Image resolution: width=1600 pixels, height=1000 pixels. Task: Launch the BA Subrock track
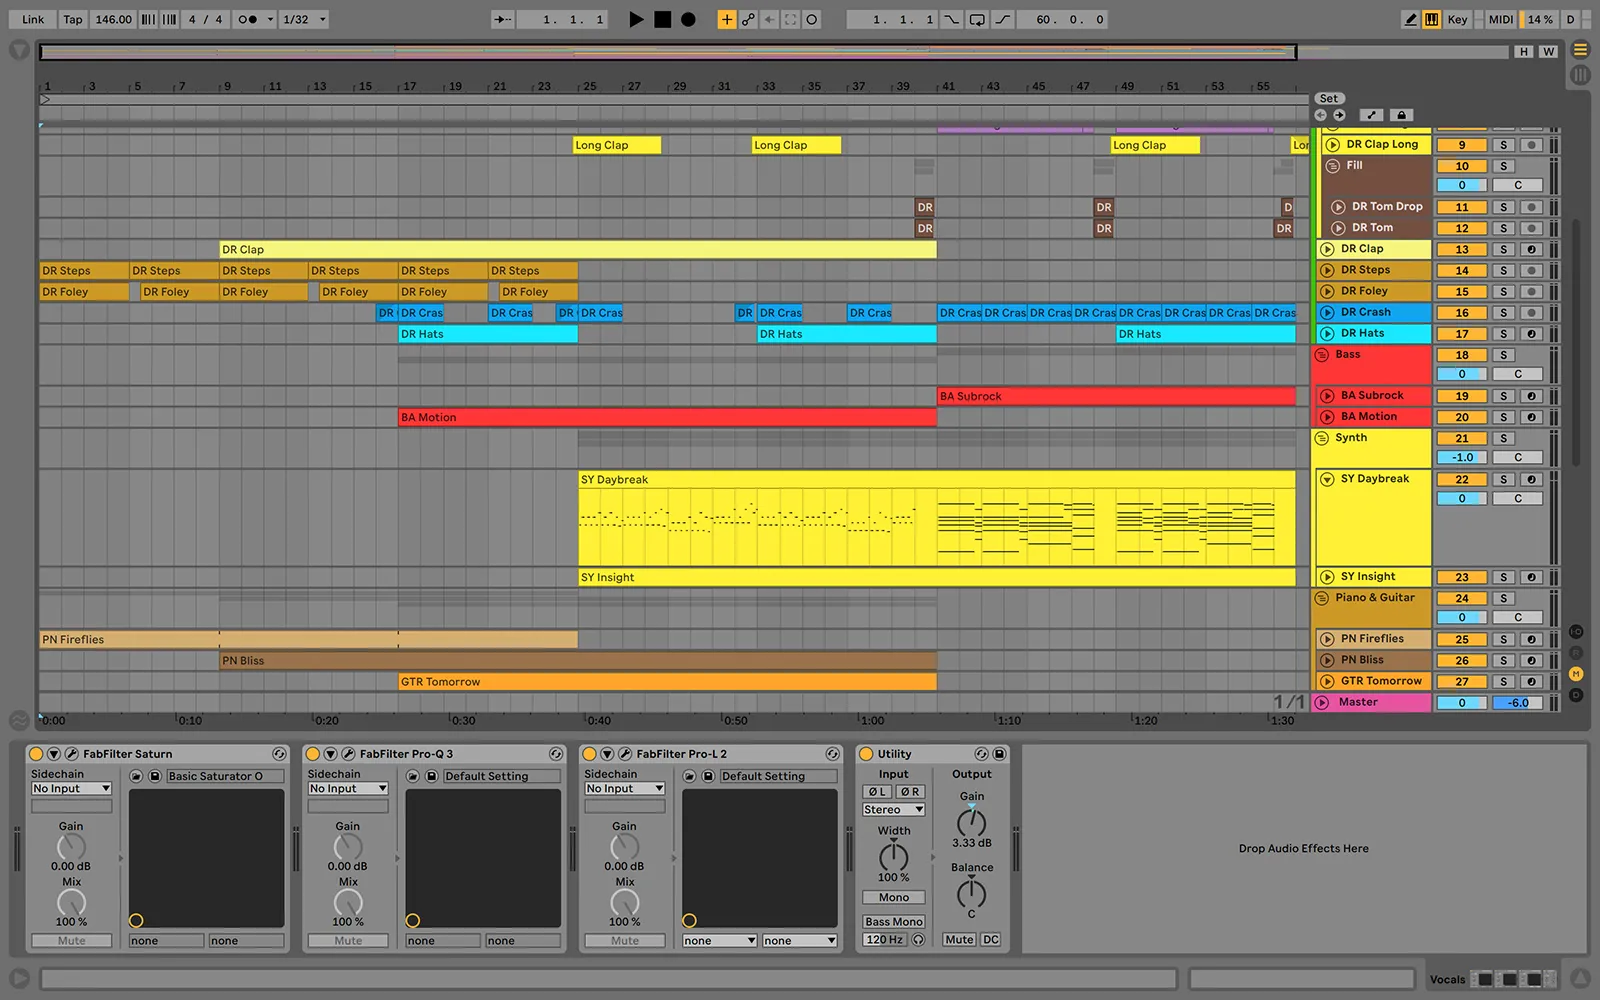(x=1327, y=396)
